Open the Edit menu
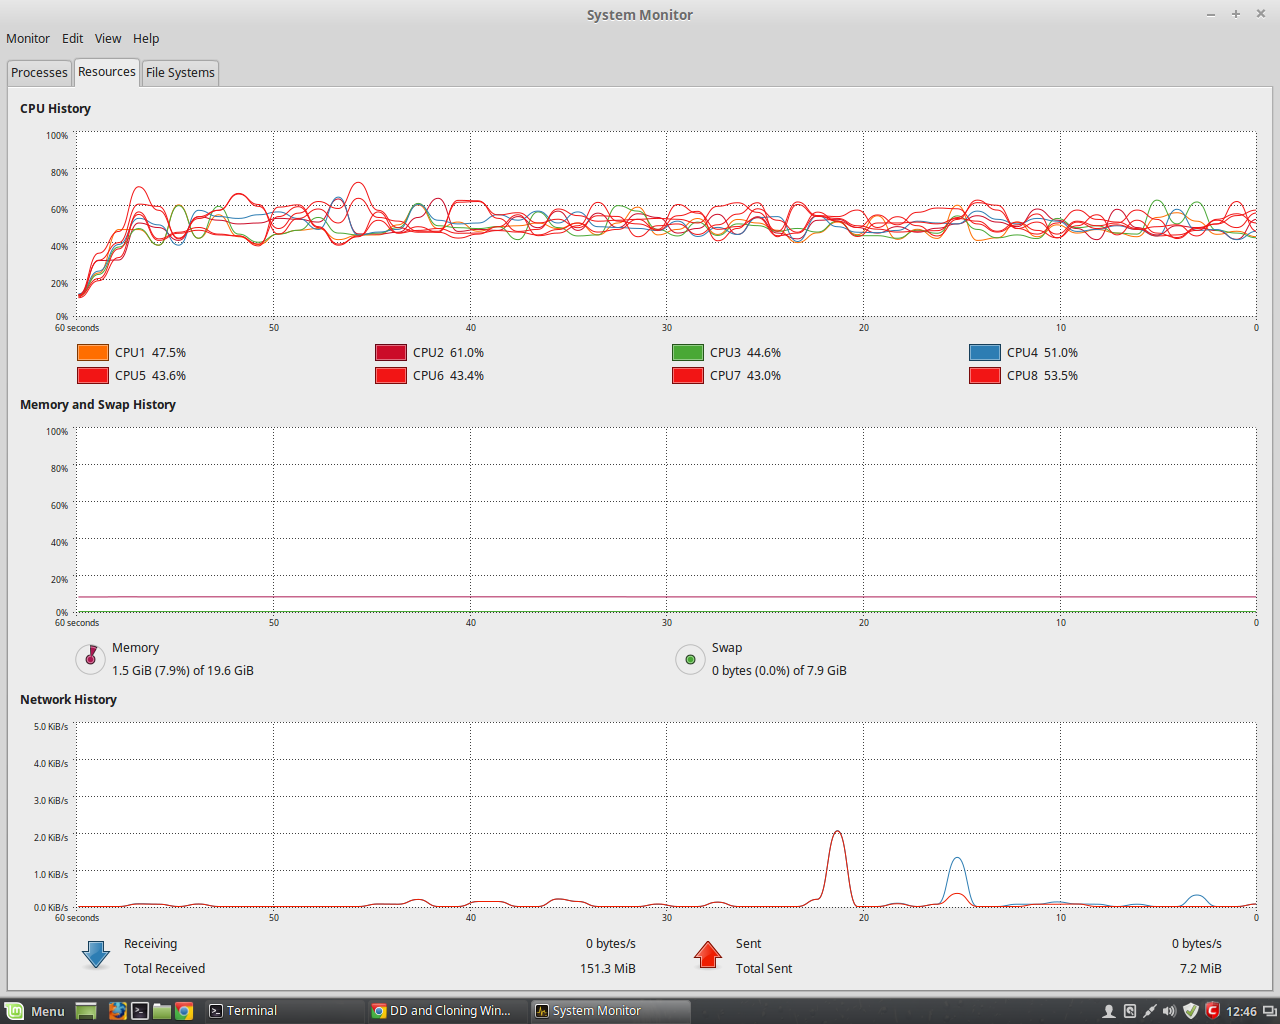The image size is (1280, 1024). point(72,39)
